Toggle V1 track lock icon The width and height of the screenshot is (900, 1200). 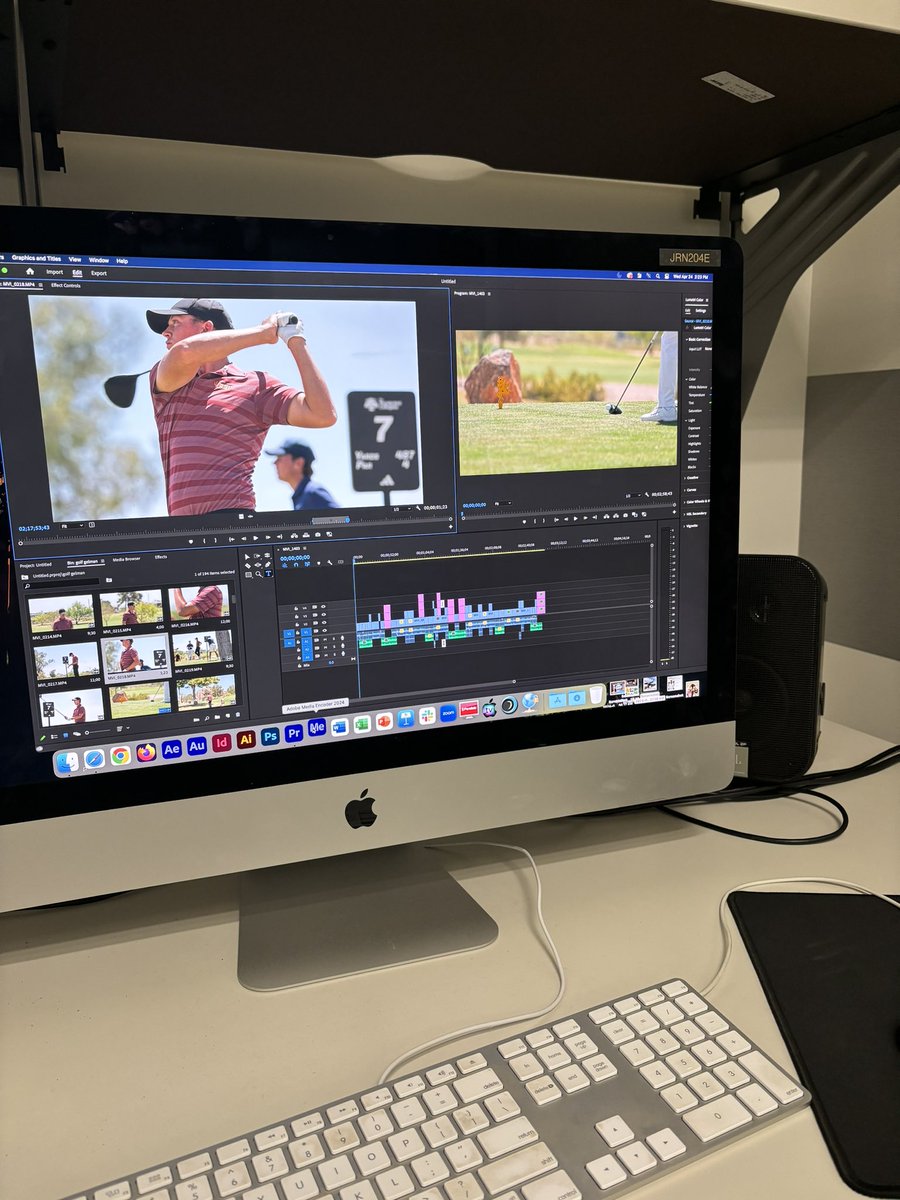[297, 632]
